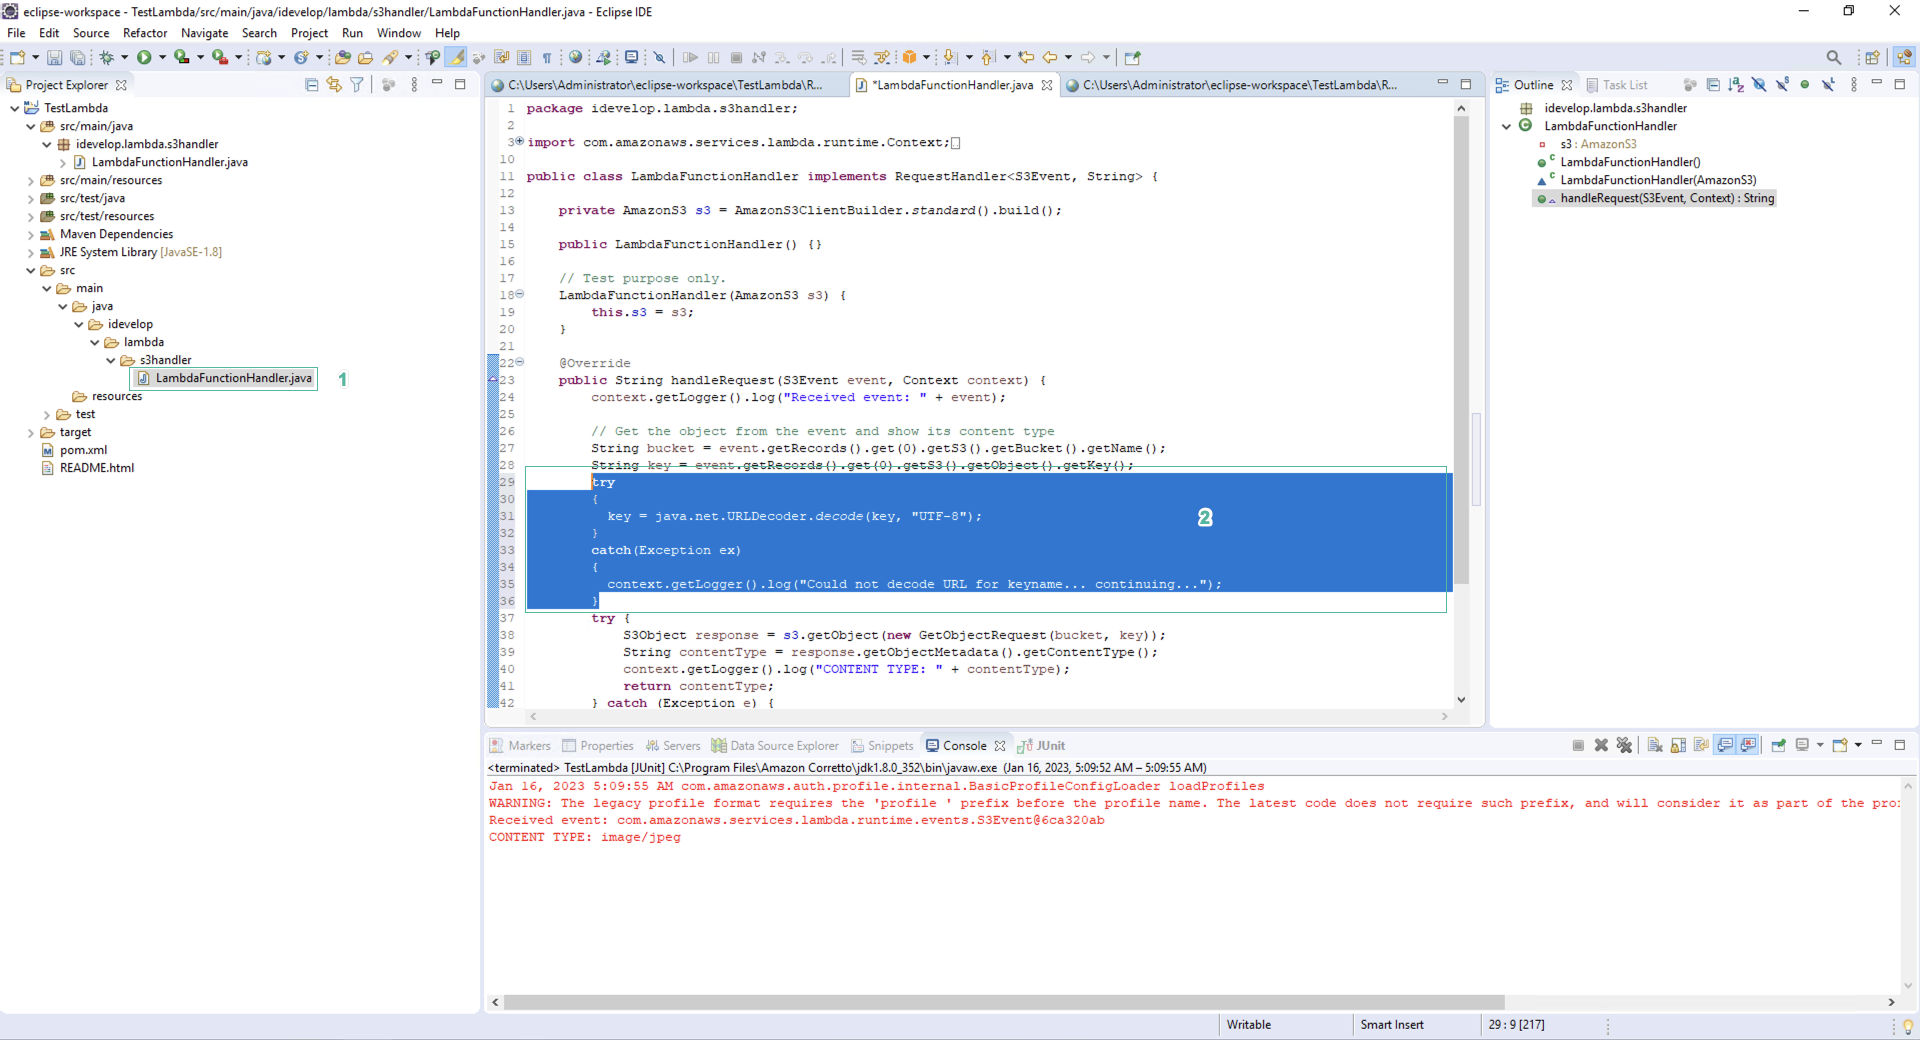This screenshot has height=1040, width=1920.
Task: Maximize the Console view
Action: pos(1900,745)
